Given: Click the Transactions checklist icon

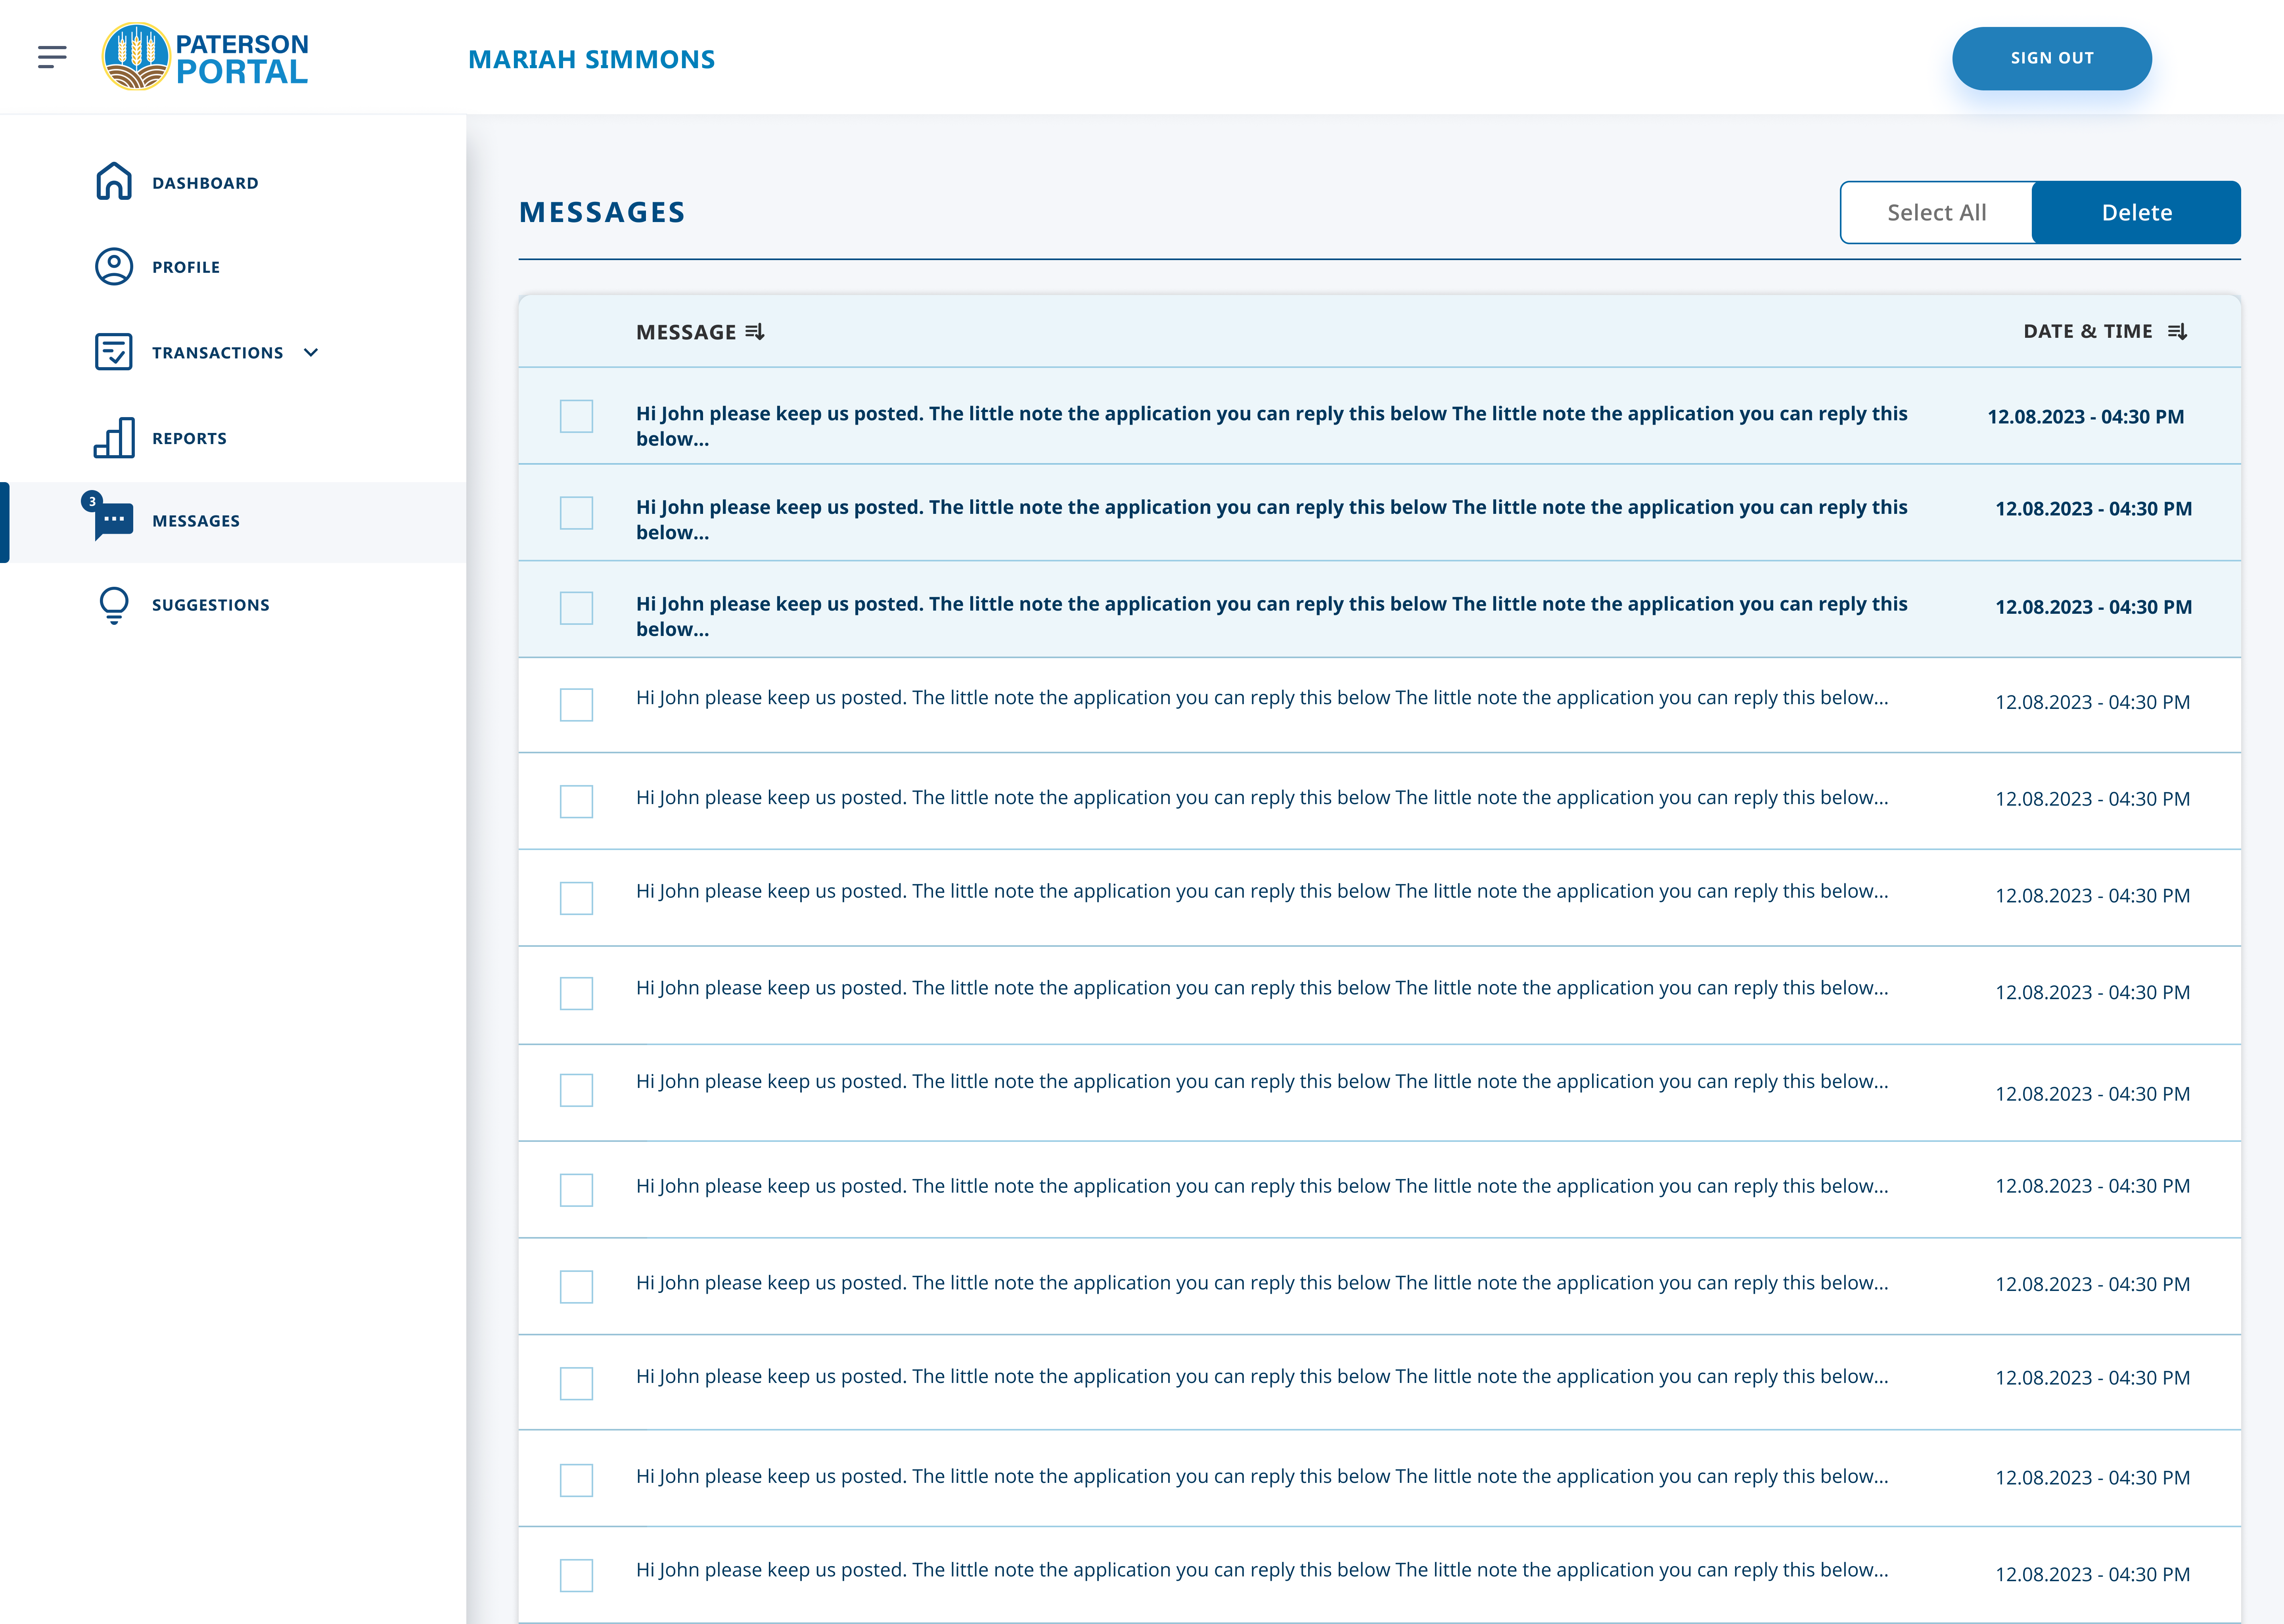Looking at the screenshot, I should coord(114,352).
